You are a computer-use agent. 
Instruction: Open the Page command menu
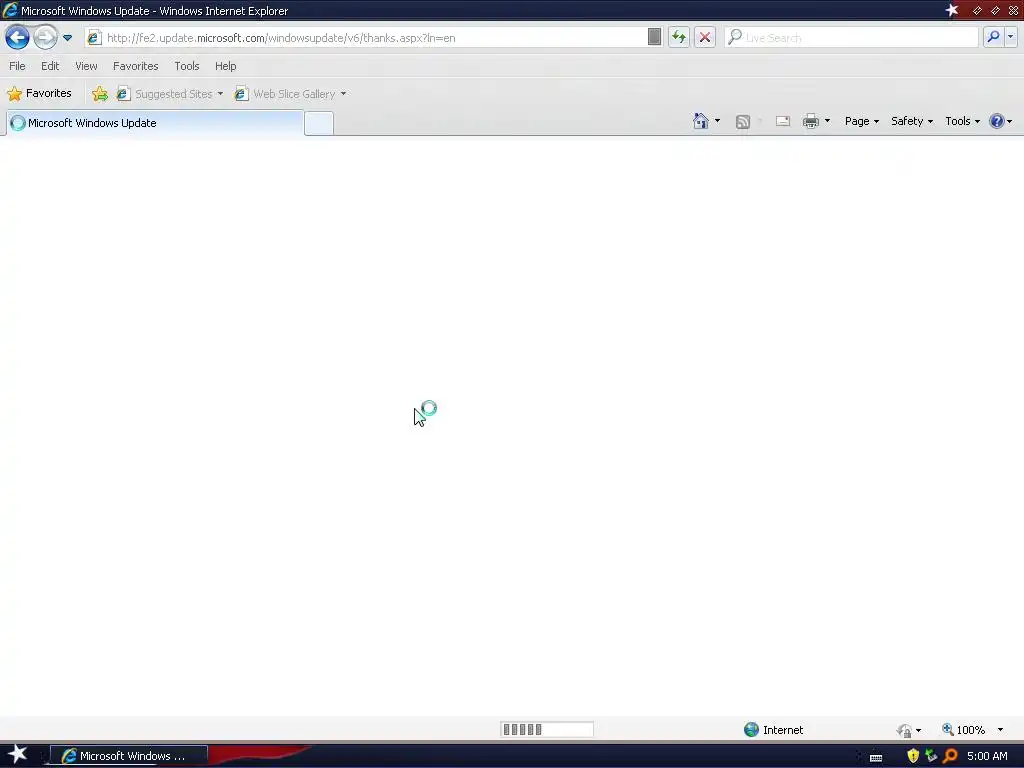point(861,121)
